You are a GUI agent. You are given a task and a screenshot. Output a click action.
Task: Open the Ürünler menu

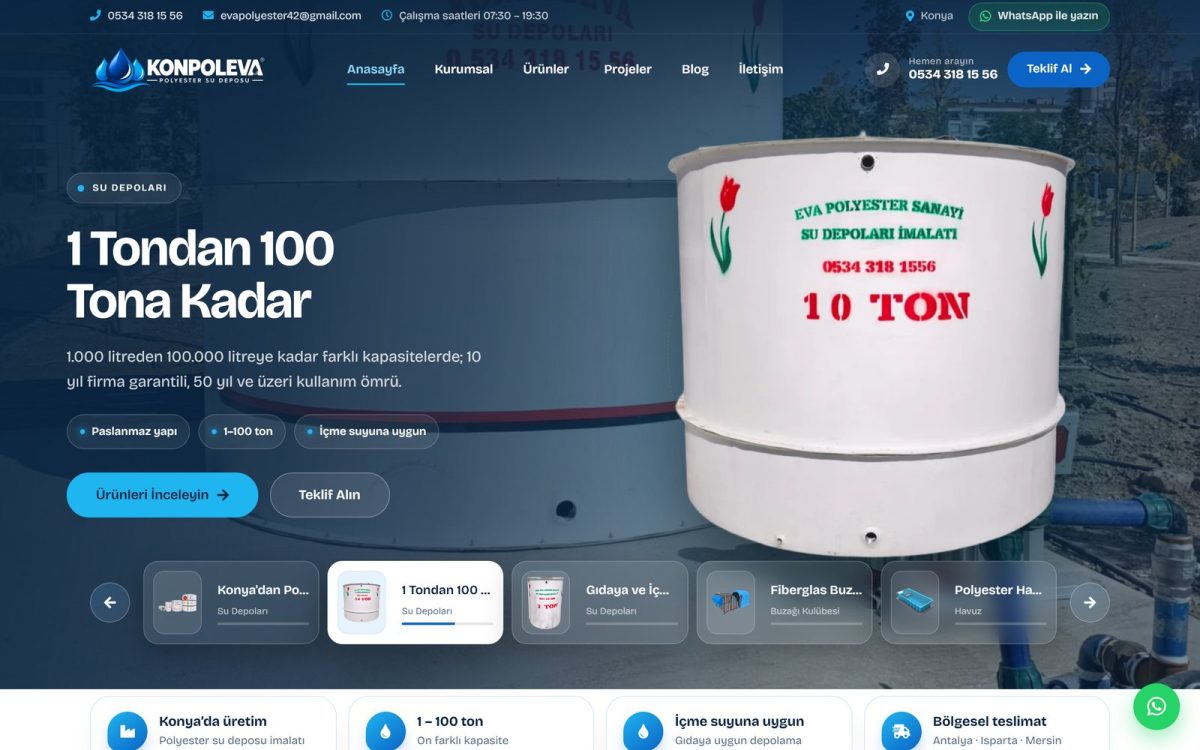point(546,69)
